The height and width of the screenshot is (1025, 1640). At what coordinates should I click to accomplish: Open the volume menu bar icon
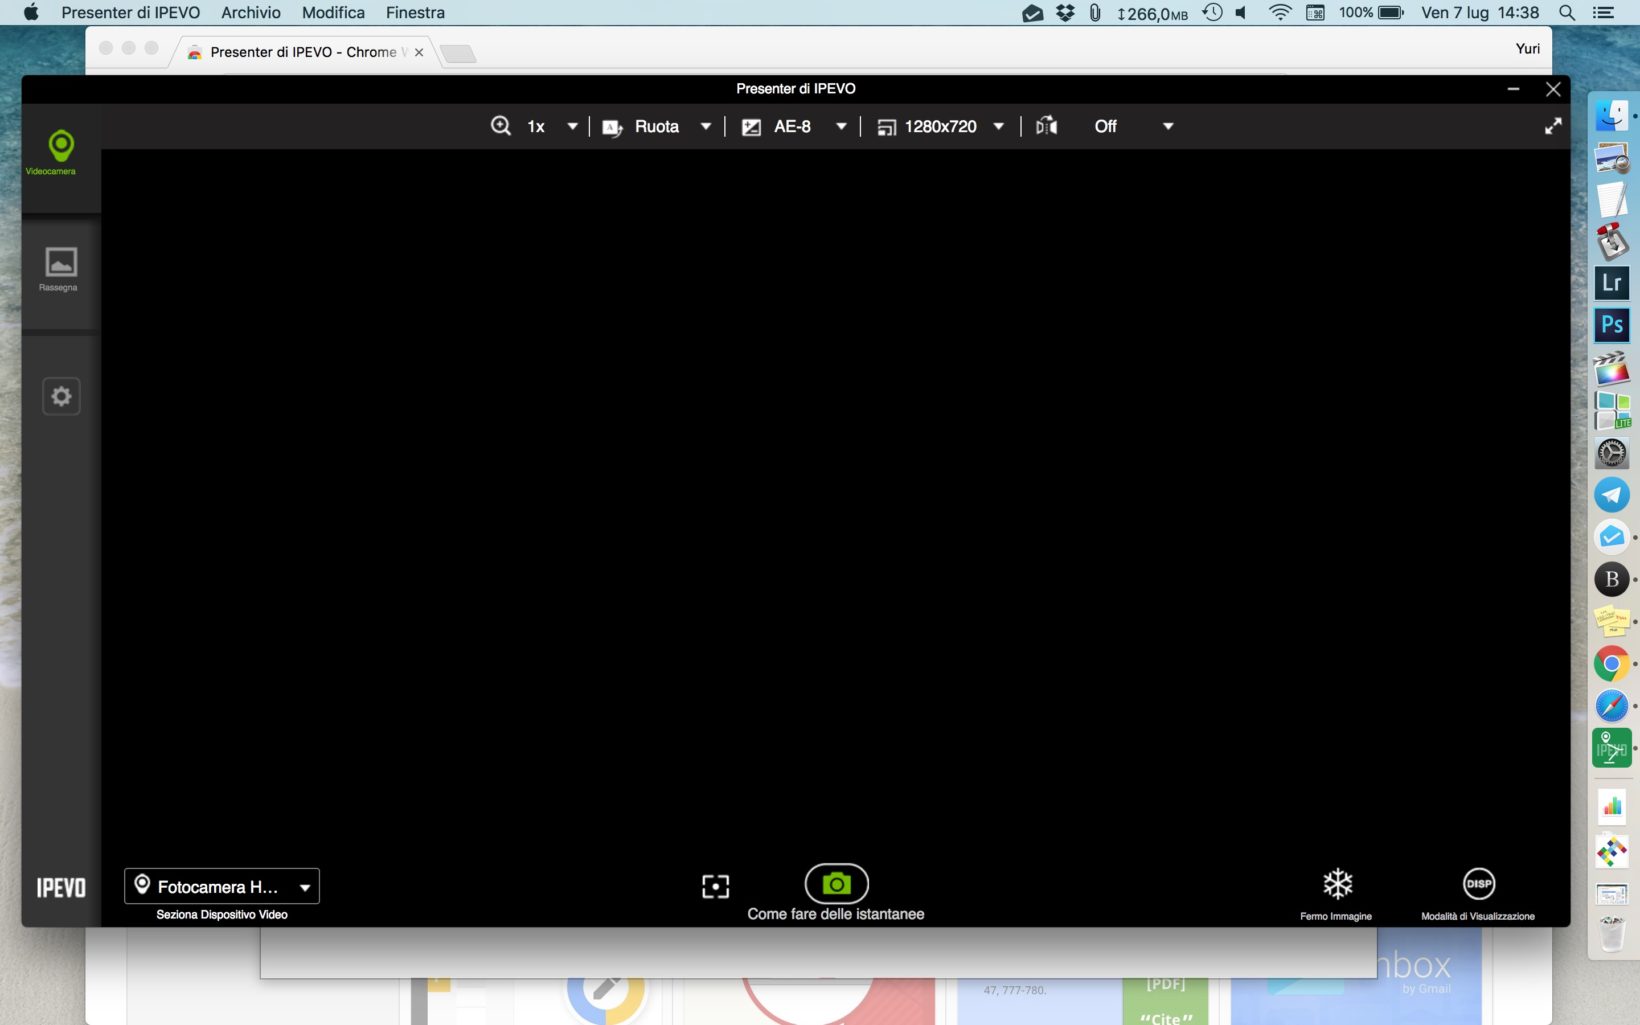(x=1242, y=13)
